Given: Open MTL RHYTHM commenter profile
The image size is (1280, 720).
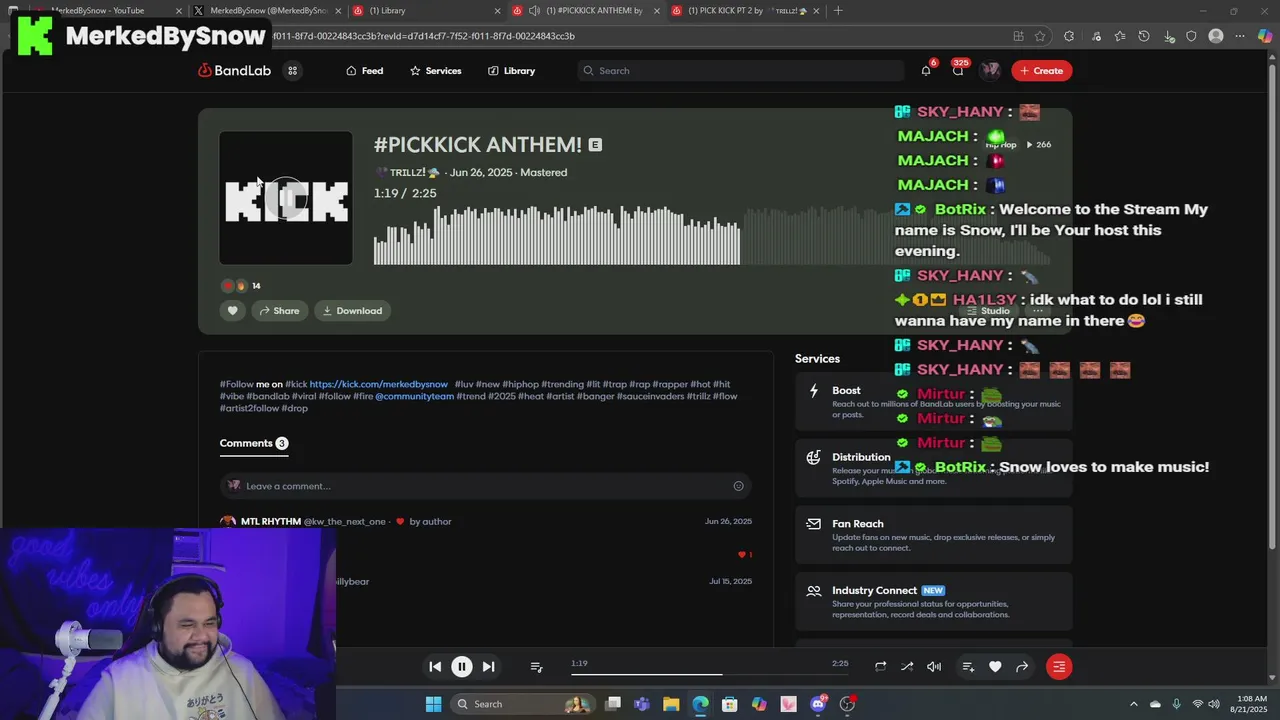Looking at the screenshot, I should pos(271,521).
